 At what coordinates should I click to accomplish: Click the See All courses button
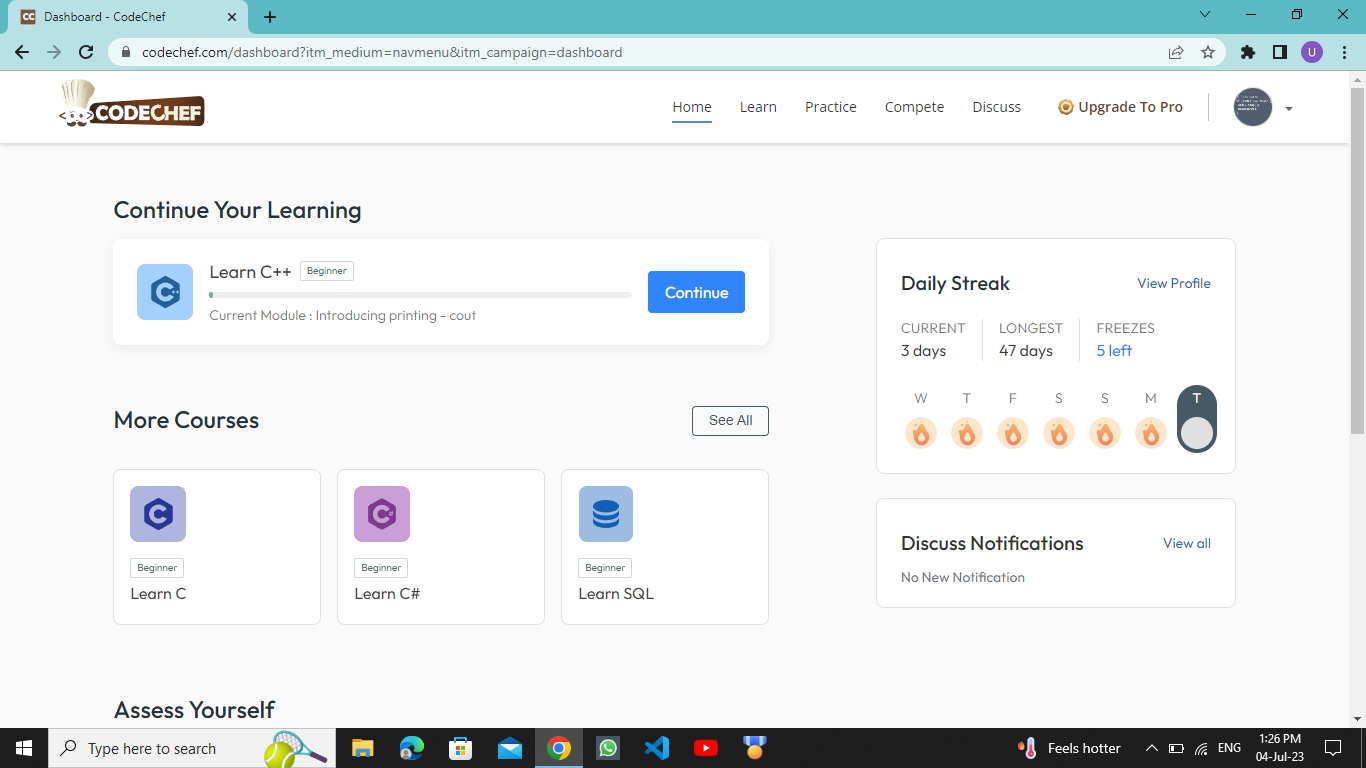coord(730,421)
